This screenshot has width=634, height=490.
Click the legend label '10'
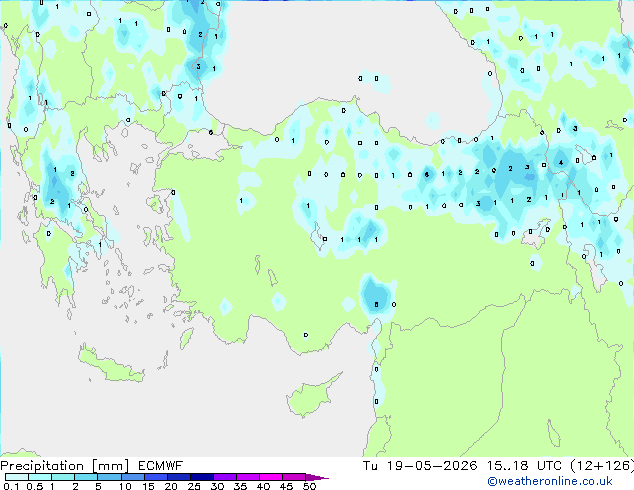click(x=125, y=486)
